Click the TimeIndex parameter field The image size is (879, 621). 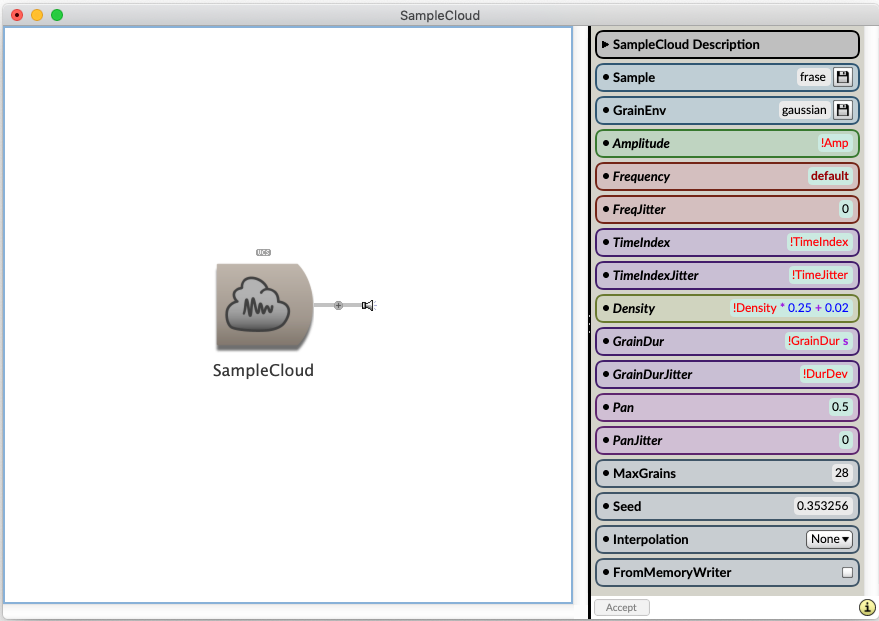819,242
